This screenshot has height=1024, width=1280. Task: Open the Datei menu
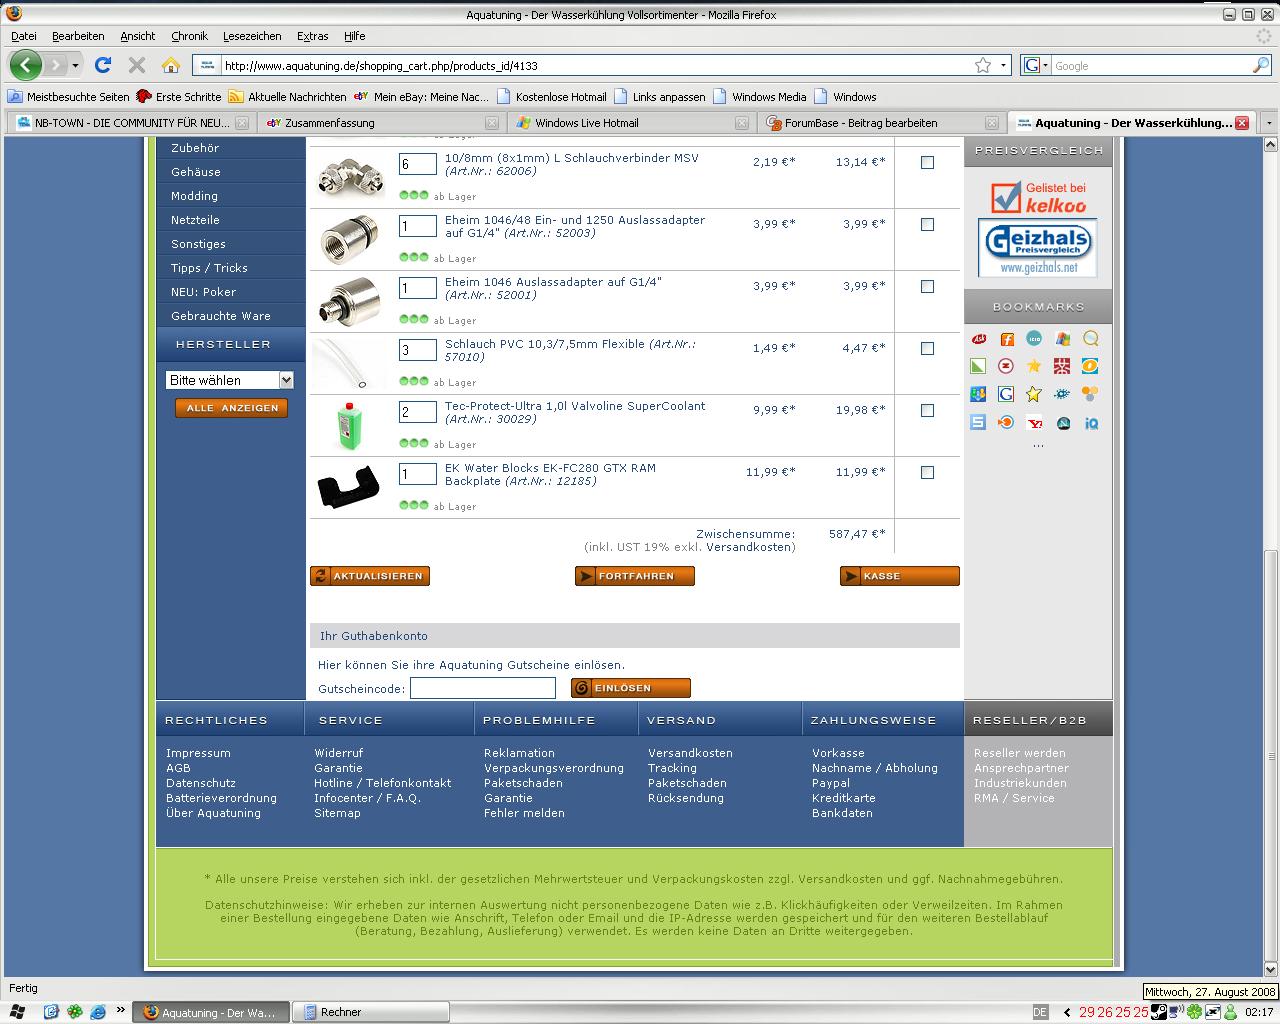click(x=24, y=36)
